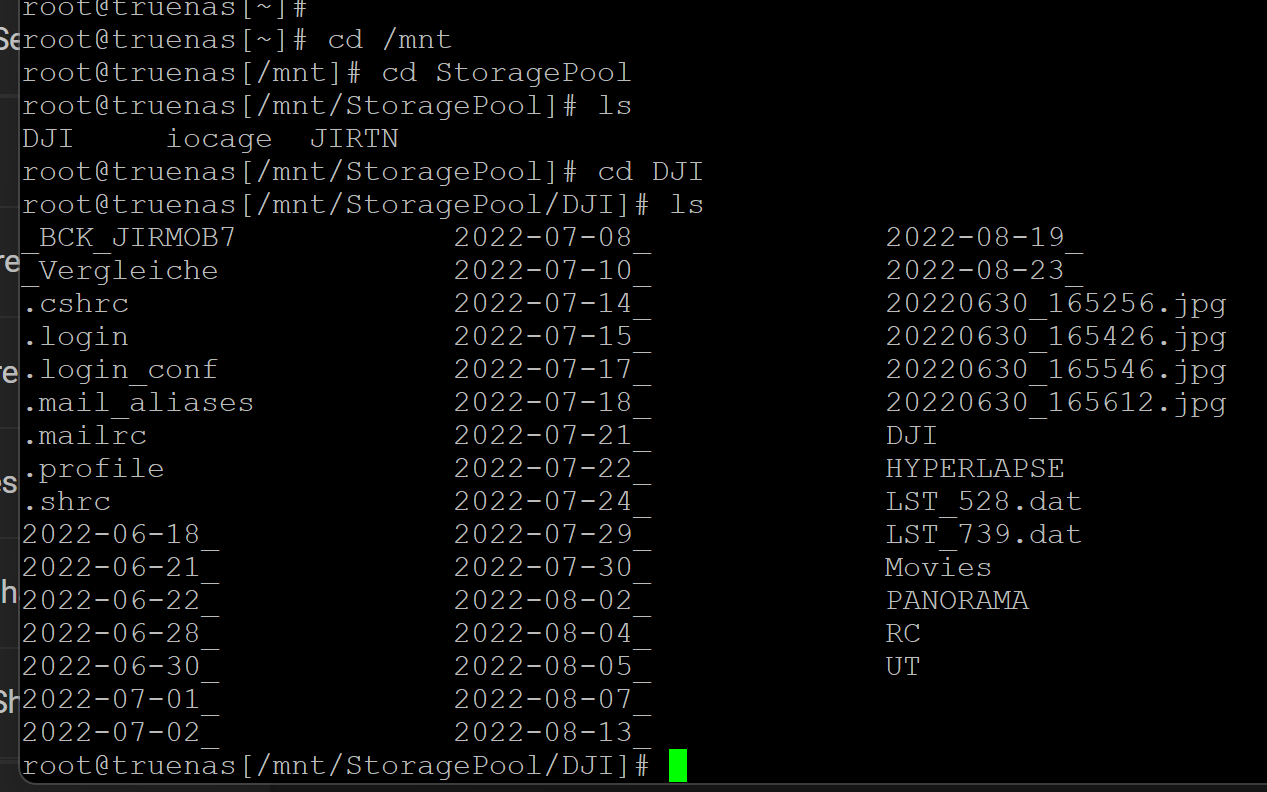Select the 2022-07-08_ folder entry

click(552, 238)
